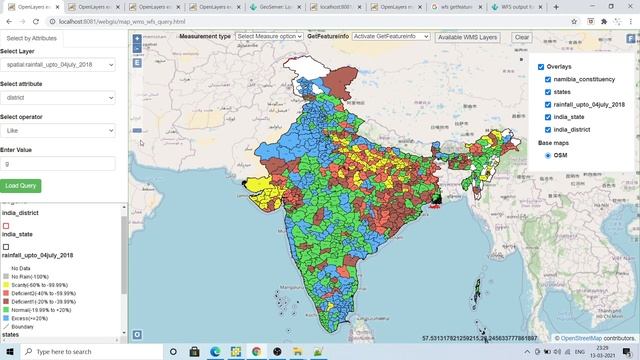The height and width of the screenshot is (360, 640).
Task: Toggle namibia_constituency layer checkbox
Action: (548, 79)
